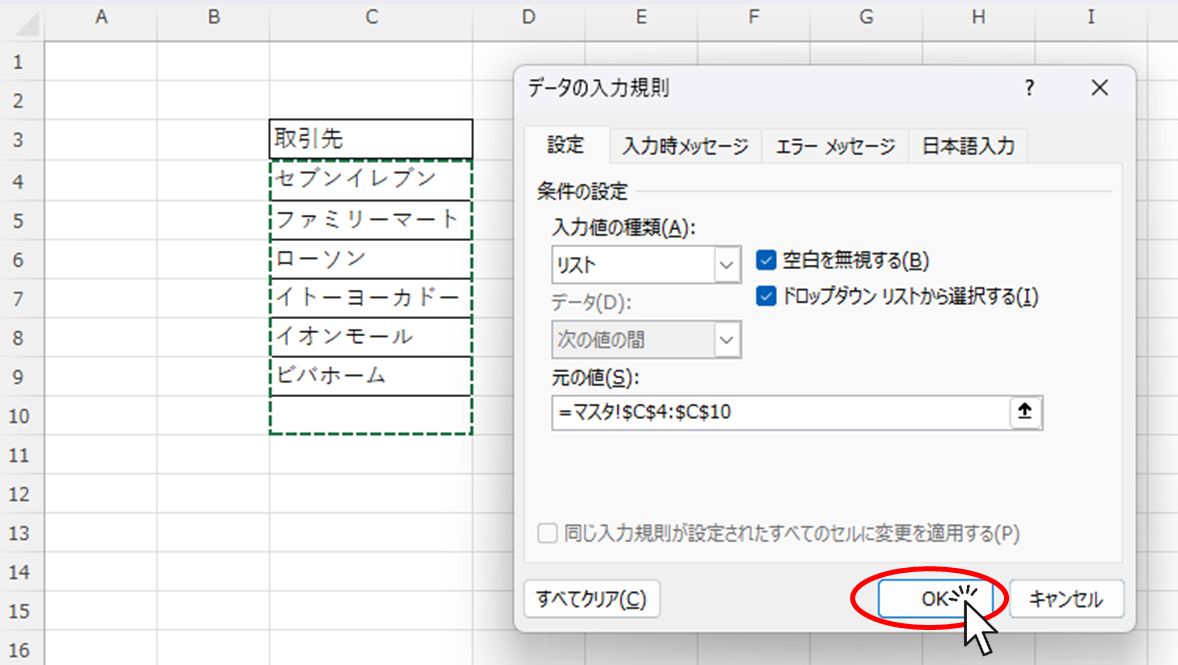1178x665 pixels.
Task: Check 同じ入力規則が設定されたすべてのセルに変更を適用する
Action: point(548,533)
